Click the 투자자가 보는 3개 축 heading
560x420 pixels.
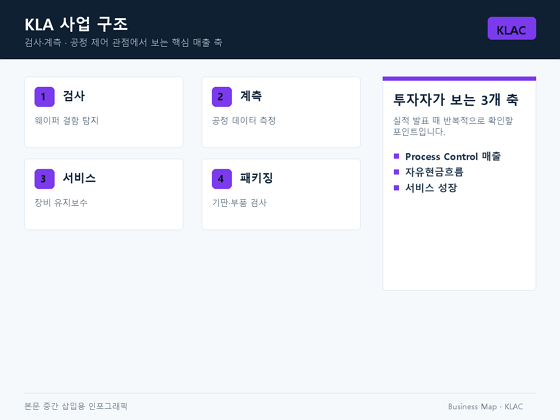coord(456,100)
